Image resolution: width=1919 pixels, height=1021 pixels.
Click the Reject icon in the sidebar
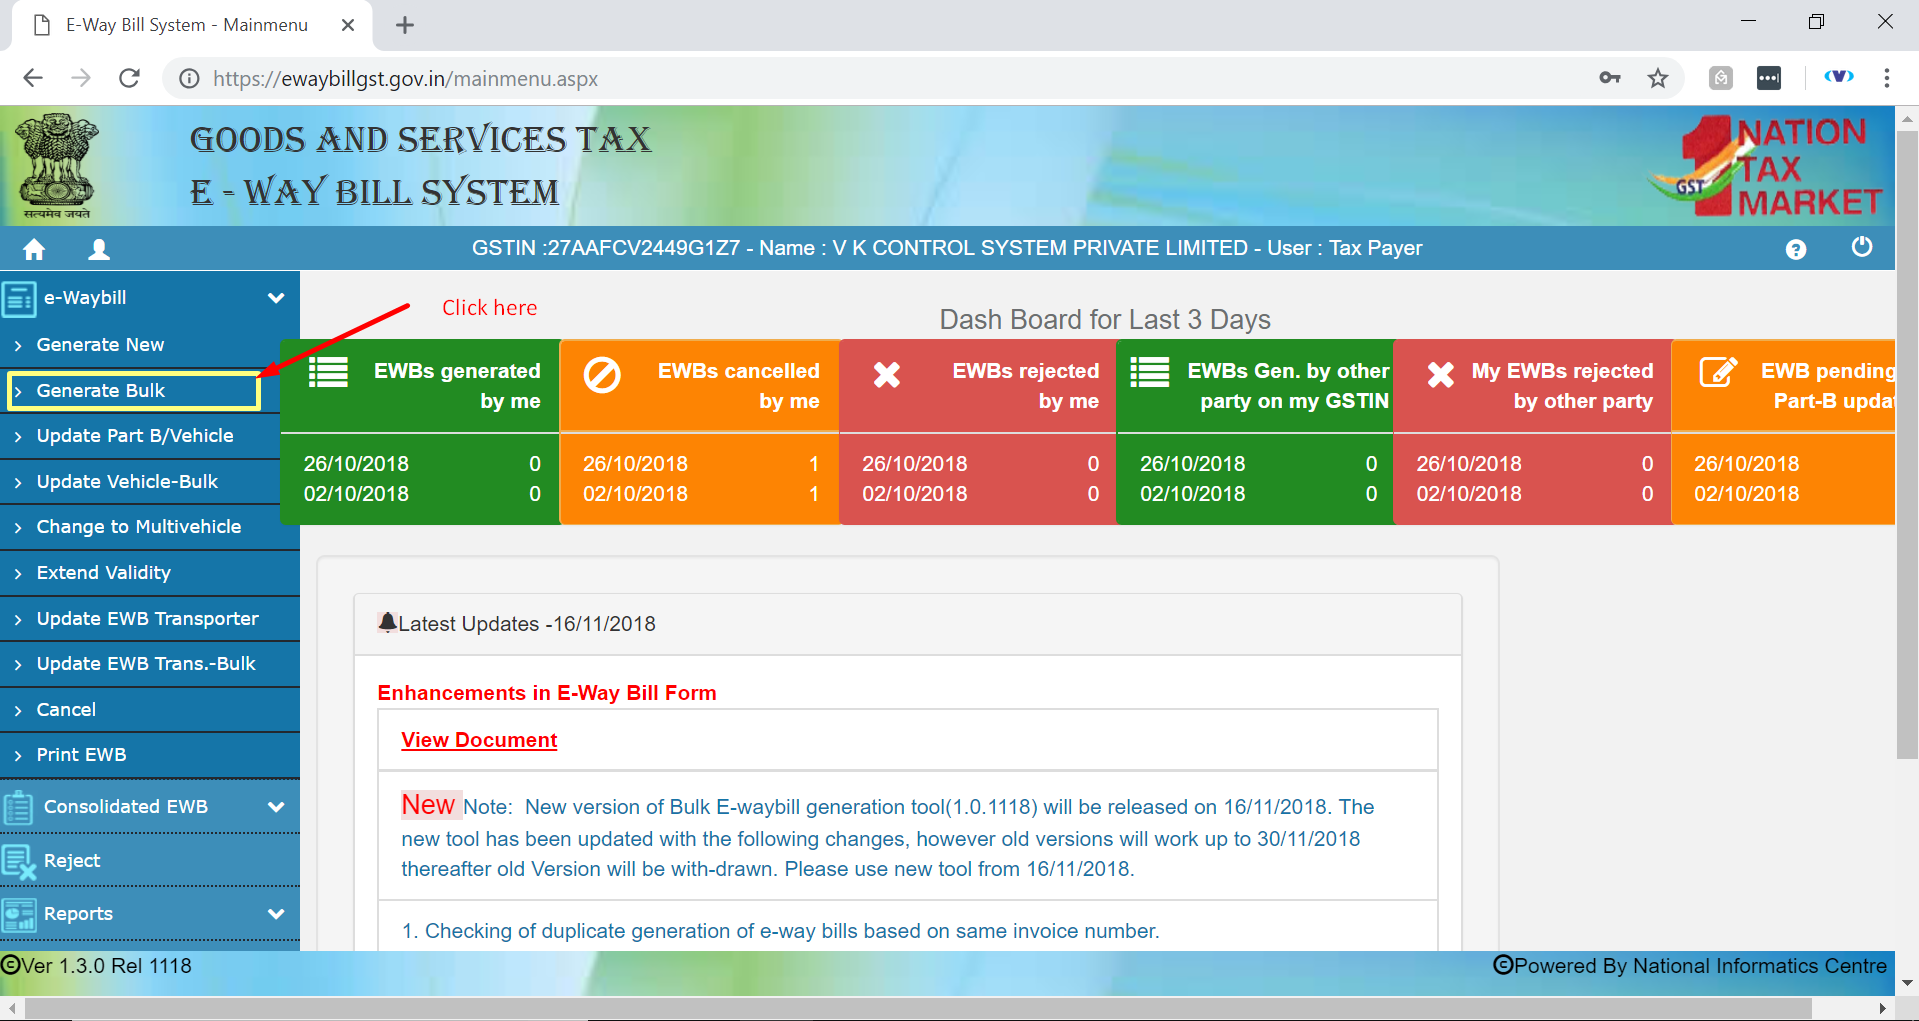[19, 861]
